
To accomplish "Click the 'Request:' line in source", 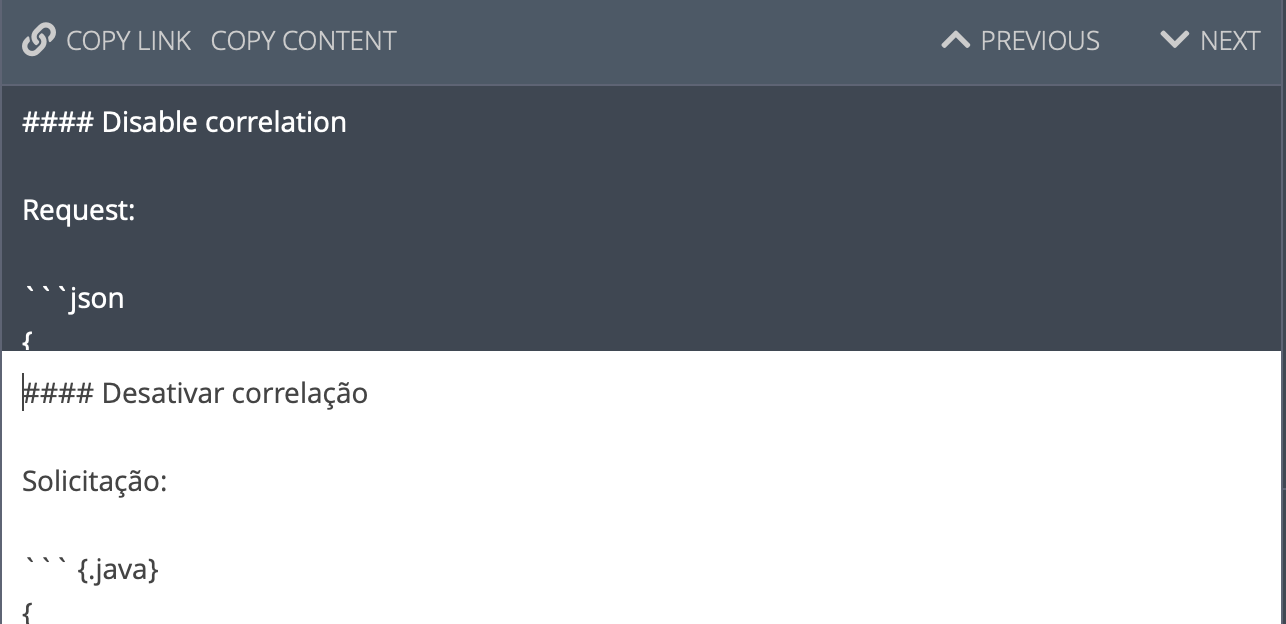I will tap(79, 210).
